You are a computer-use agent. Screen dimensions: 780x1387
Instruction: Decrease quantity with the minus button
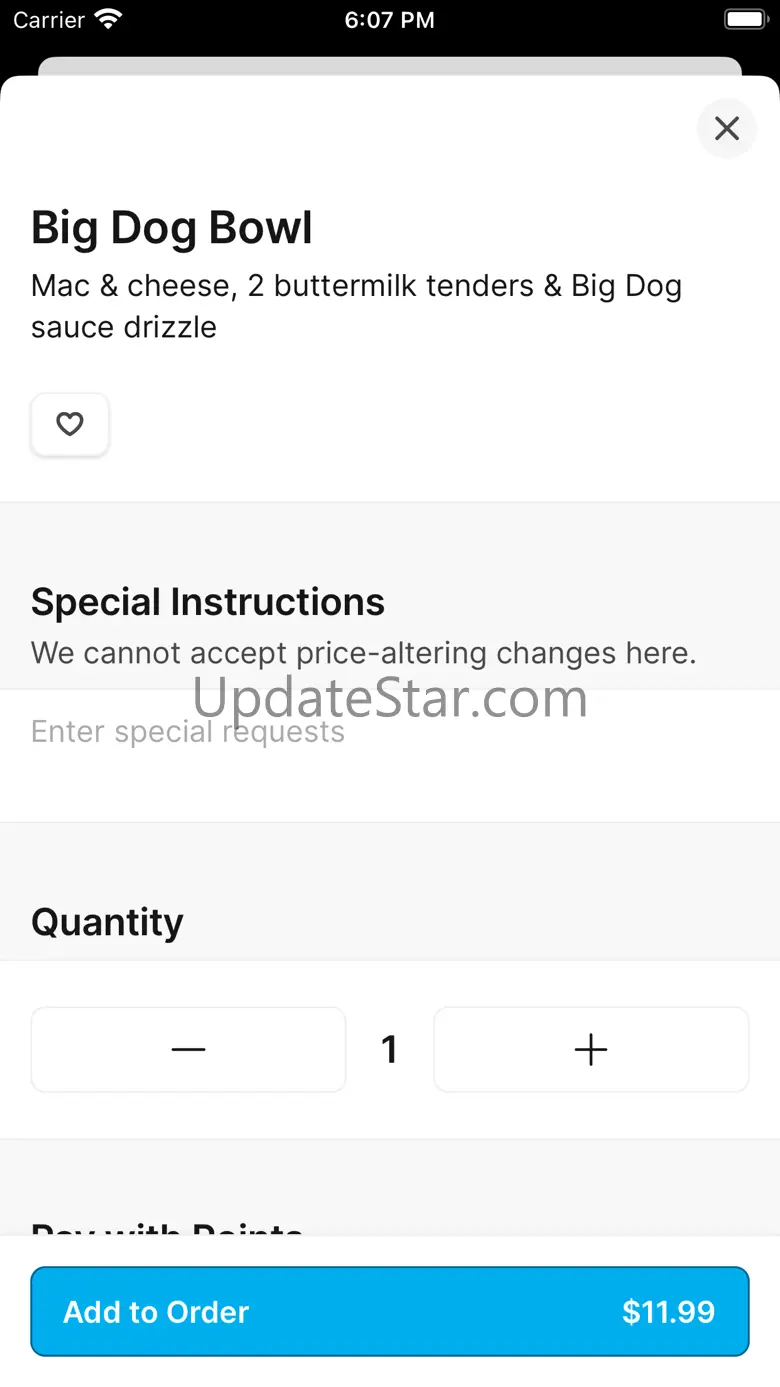click(x=188, y=1049)
